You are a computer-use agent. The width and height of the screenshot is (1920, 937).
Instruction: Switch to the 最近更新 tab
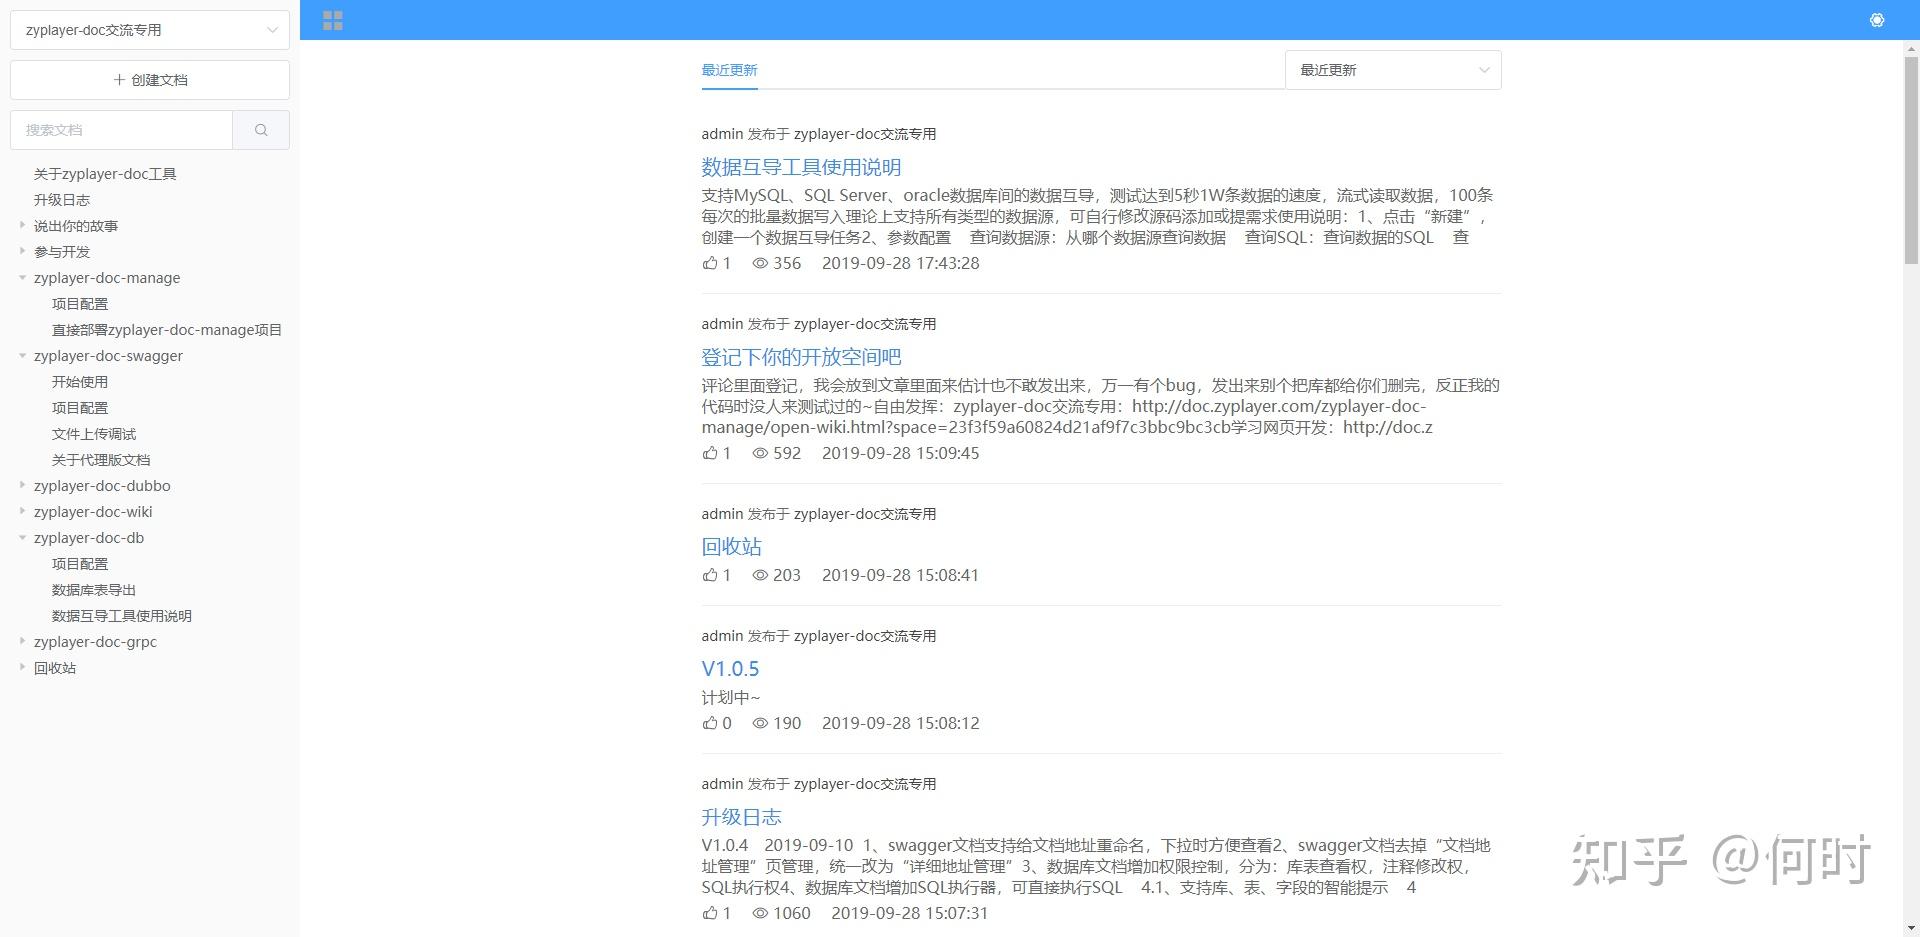728,70
